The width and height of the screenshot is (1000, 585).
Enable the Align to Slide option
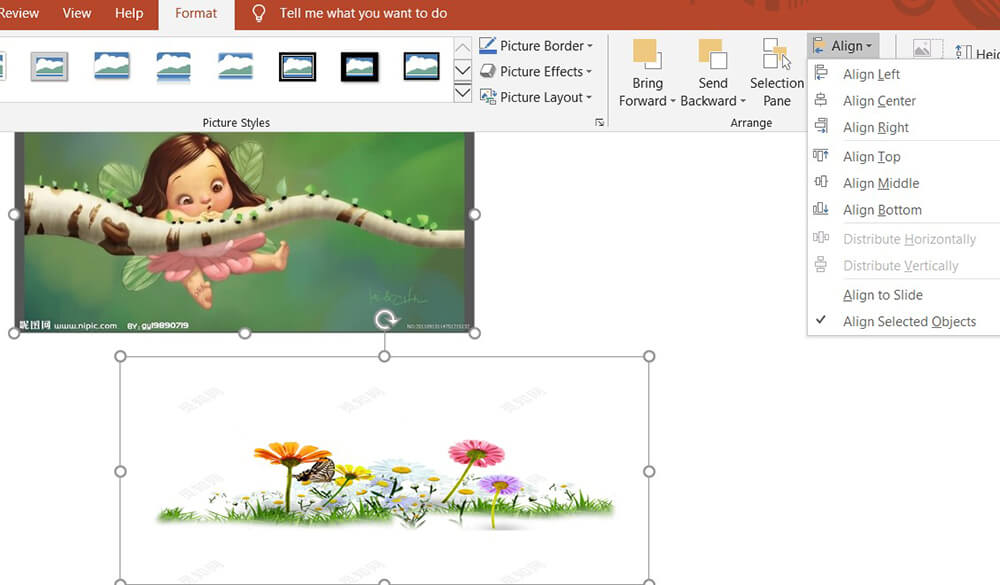coord(882,295)
